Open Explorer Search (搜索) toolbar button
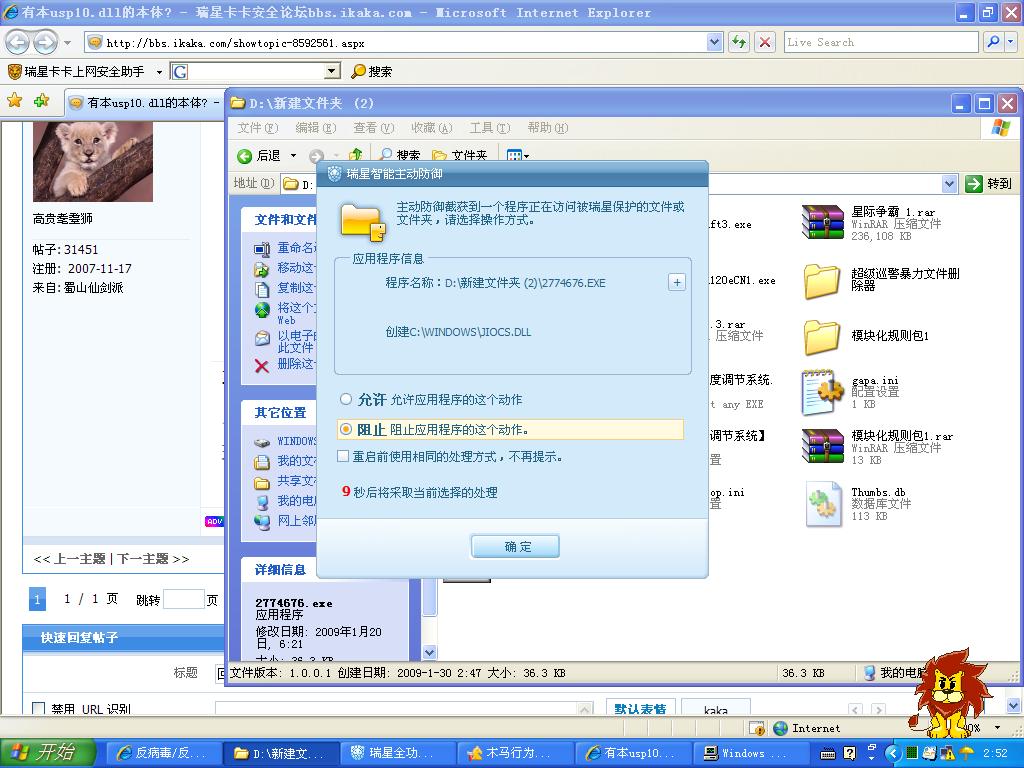 pyautogui.click(x=400, y=155)
